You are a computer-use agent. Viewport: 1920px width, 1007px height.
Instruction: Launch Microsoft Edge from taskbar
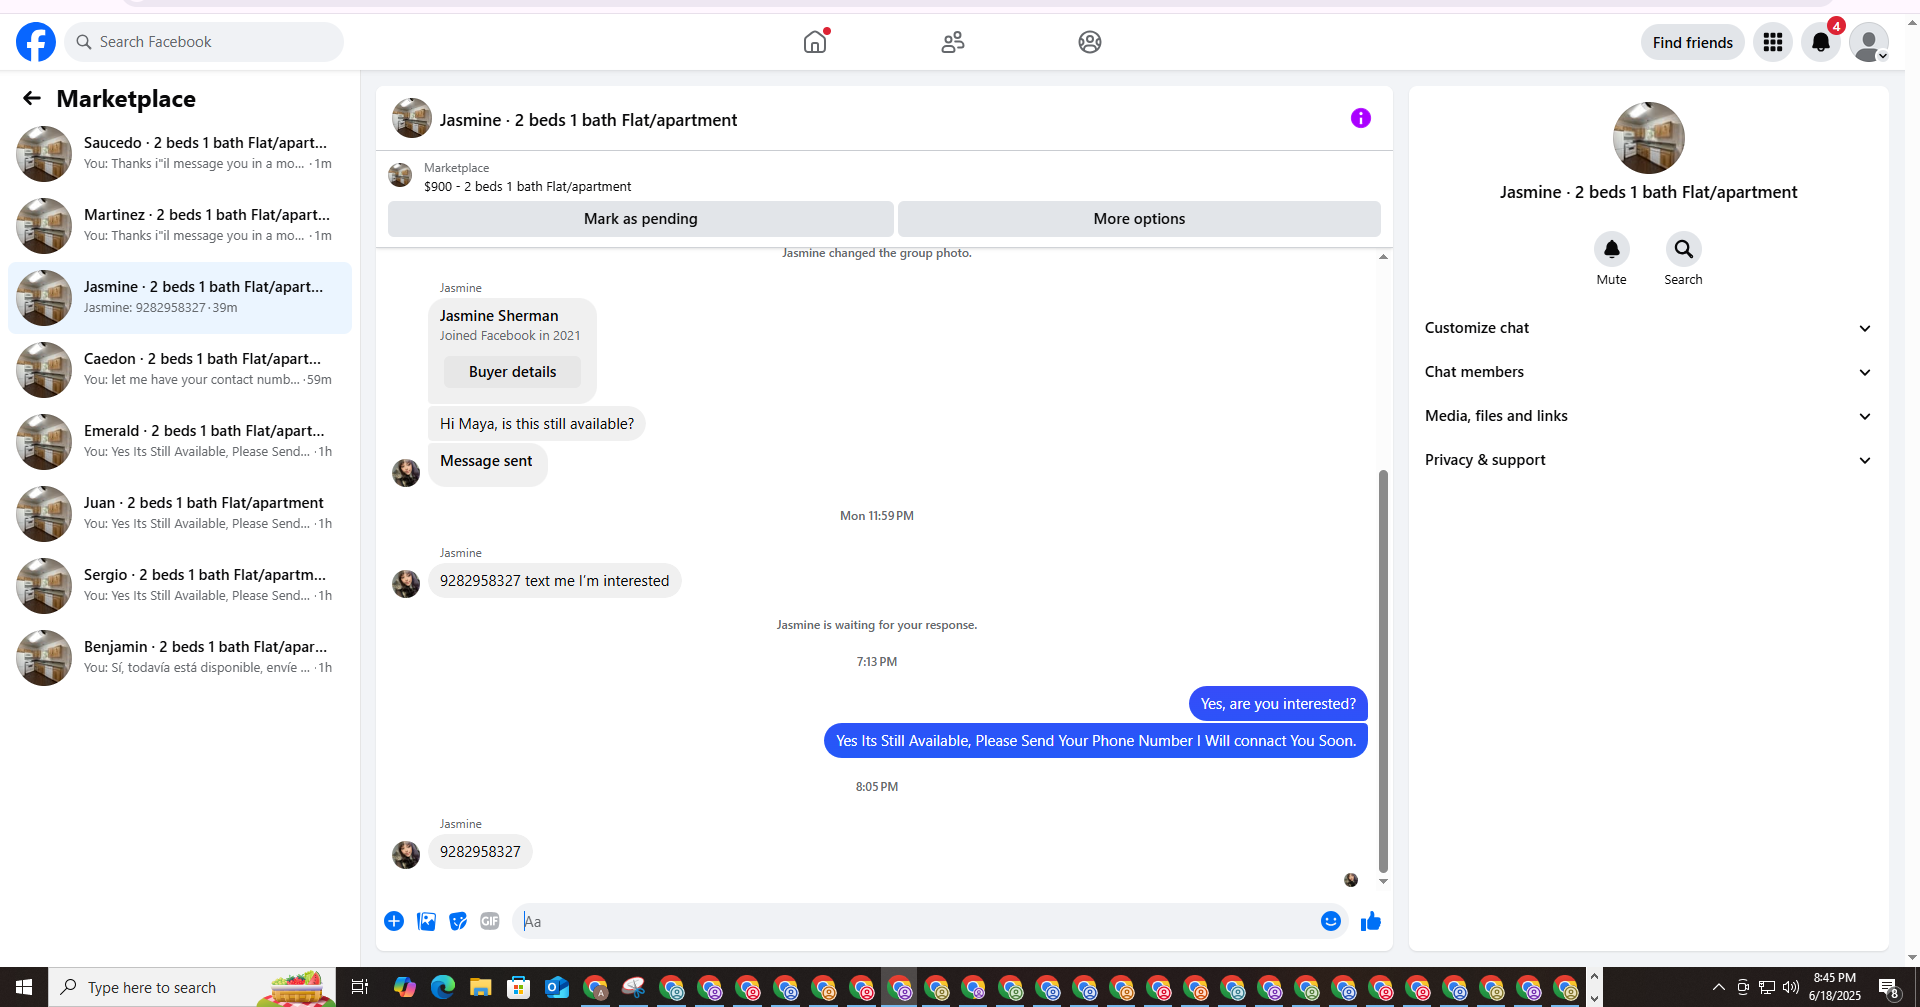point(443,987)
